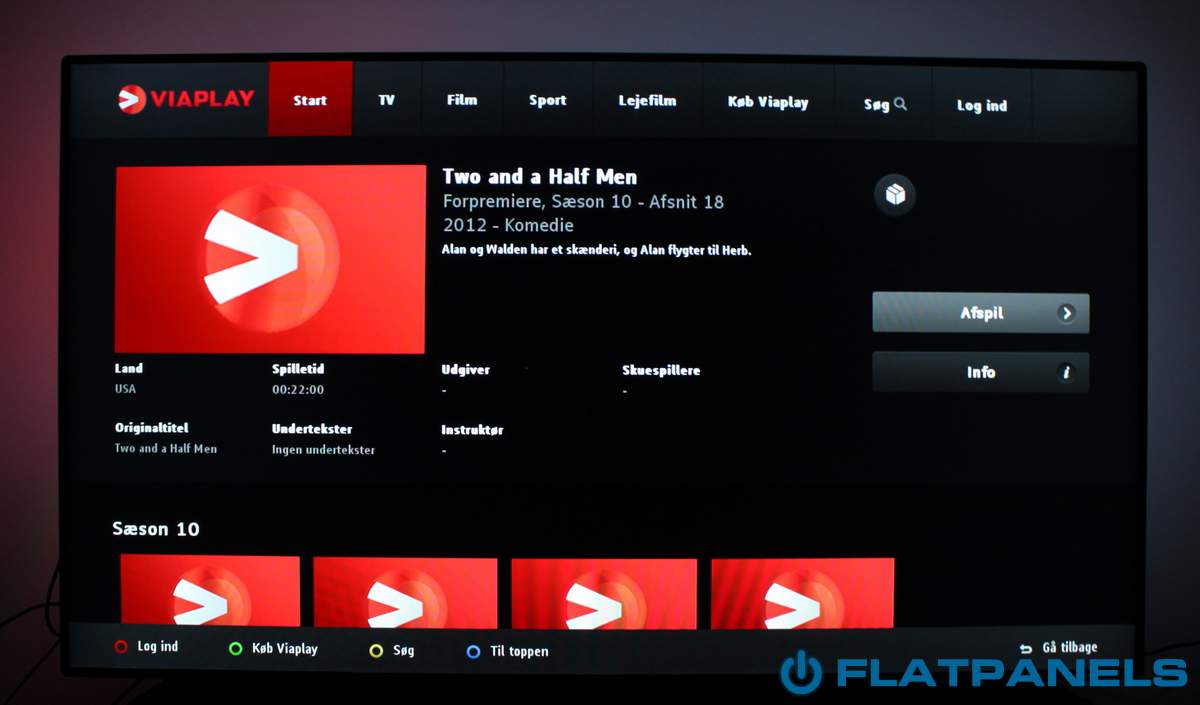This screenshot has height=705, width=1200.
Task: Click the title Two and a Half Men
Action: (x=540, y=177)
